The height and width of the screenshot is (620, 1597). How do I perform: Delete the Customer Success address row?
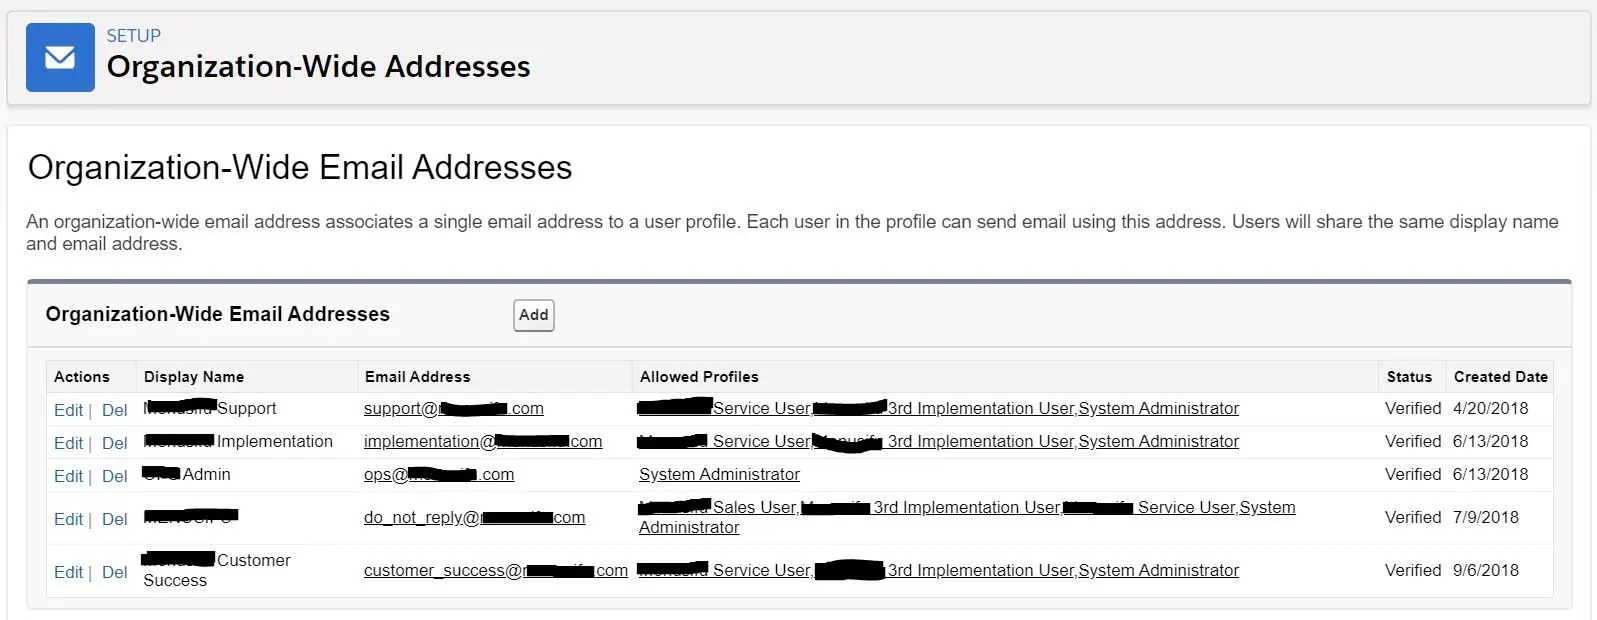click(115, 572)
